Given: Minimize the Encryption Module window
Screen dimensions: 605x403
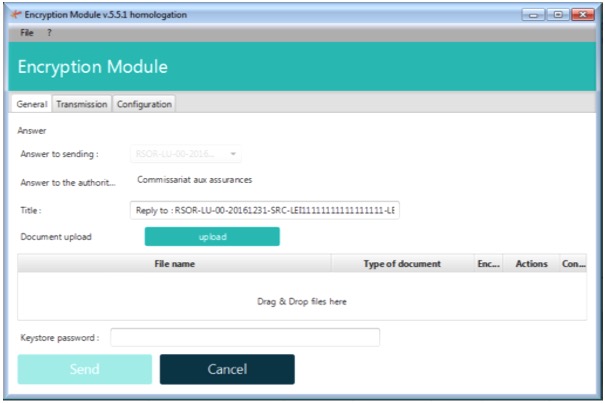Looking at the screenshot, I should tap(532, 15).
